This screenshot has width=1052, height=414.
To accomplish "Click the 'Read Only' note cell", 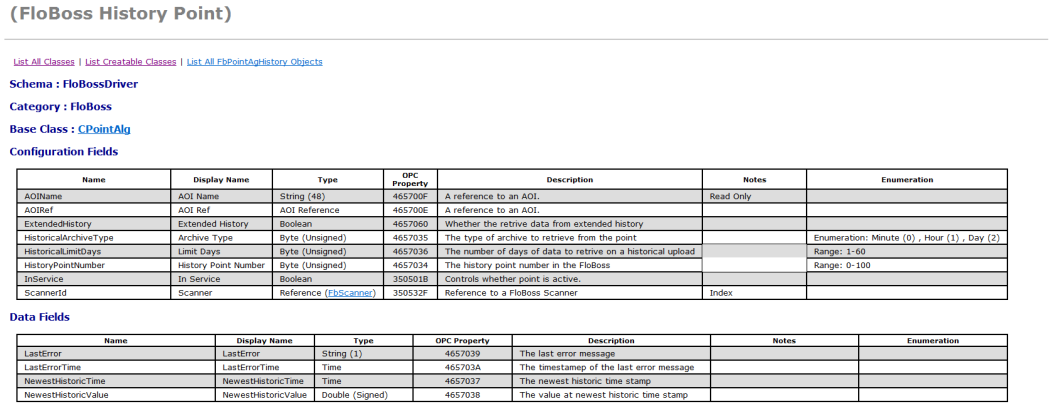I will (755, 197).
